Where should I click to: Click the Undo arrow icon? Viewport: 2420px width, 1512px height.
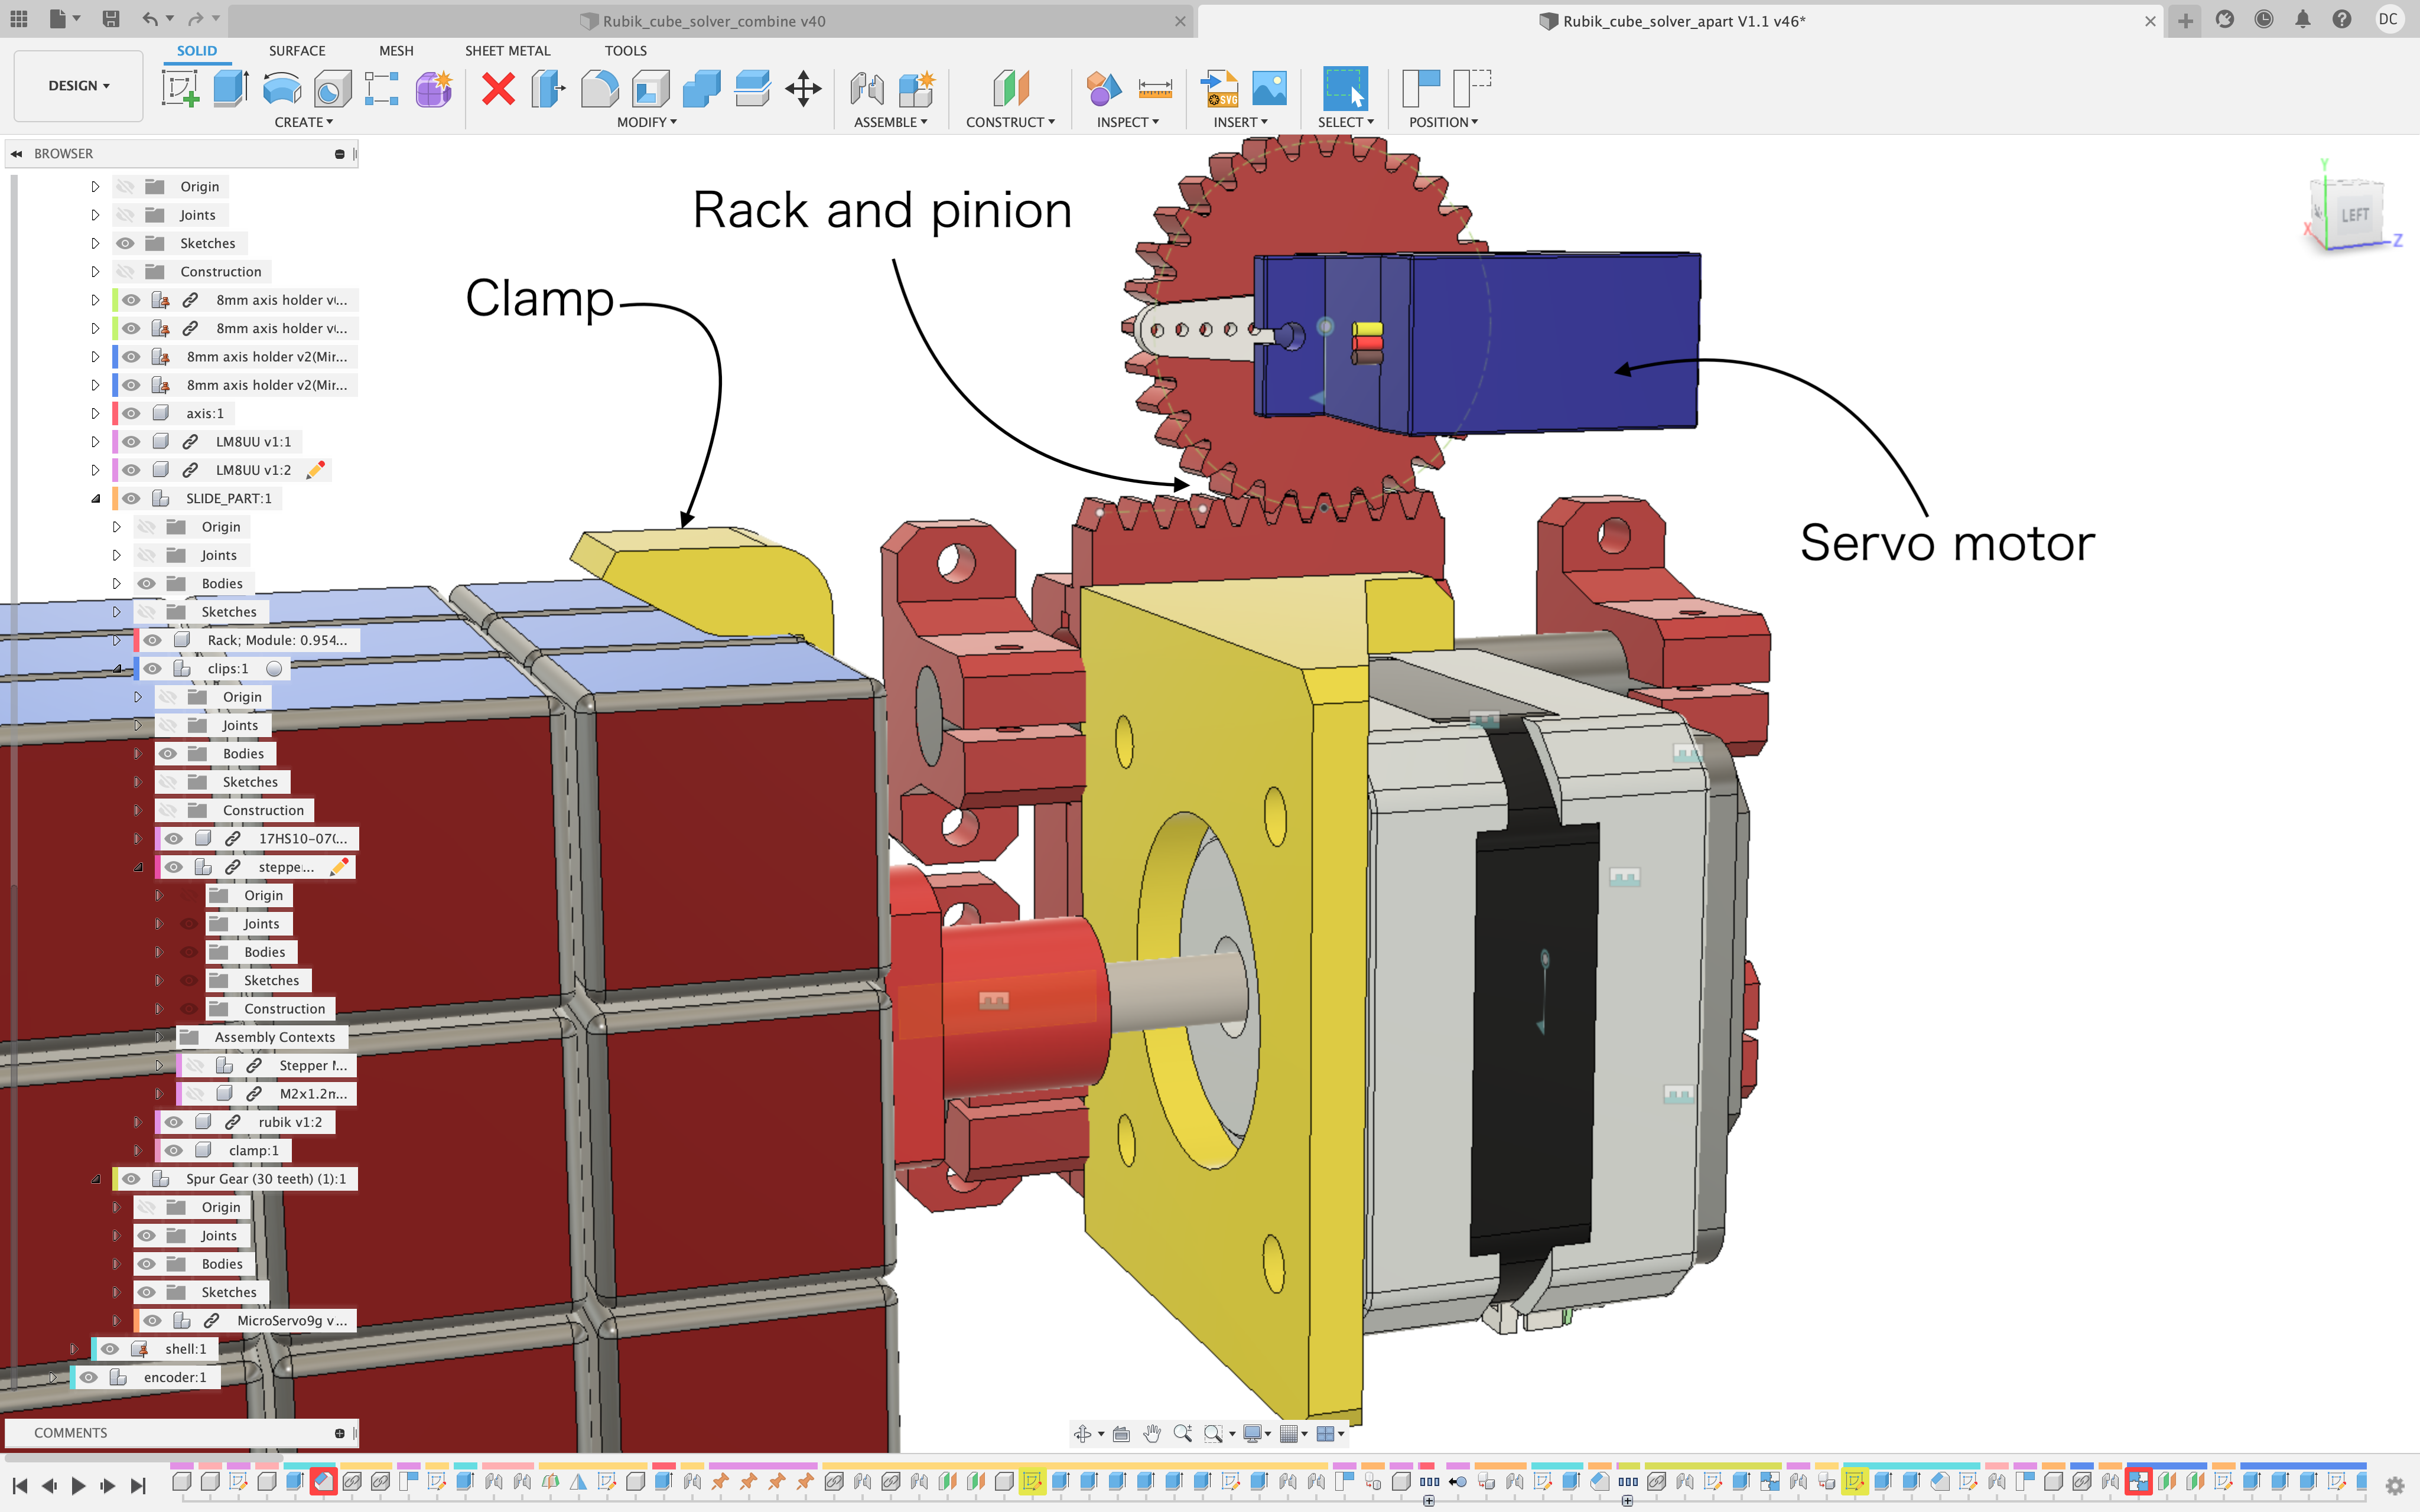click(x=150, y=19)
